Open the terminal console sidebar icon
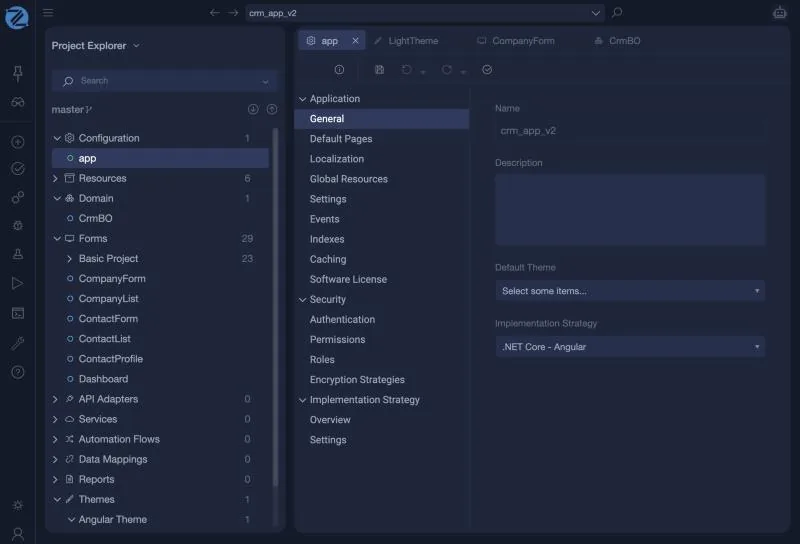Image resolution: width=800 pixels, height=544 pixels. click(18, 313)
